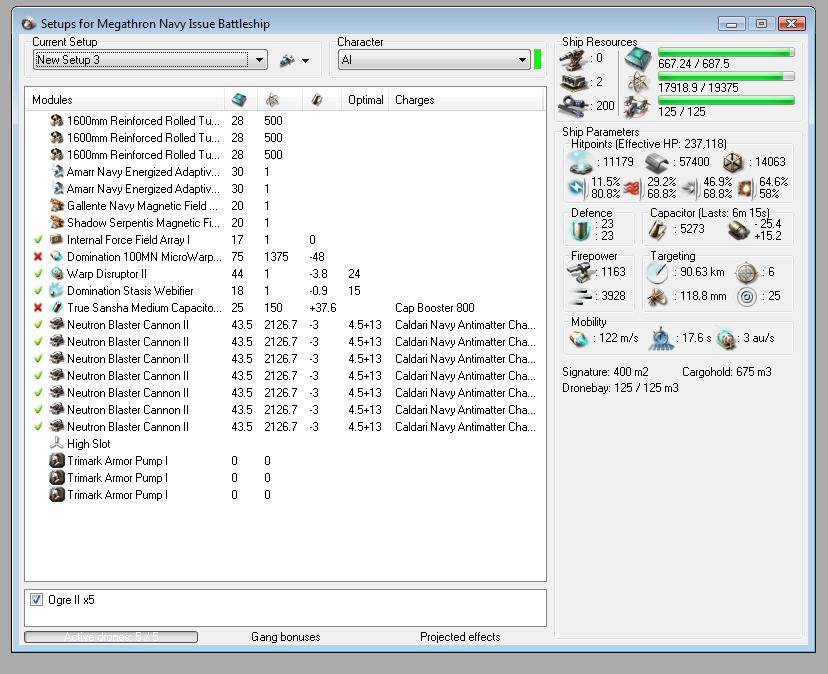Click the CPU resource icon

click(638, 59)
